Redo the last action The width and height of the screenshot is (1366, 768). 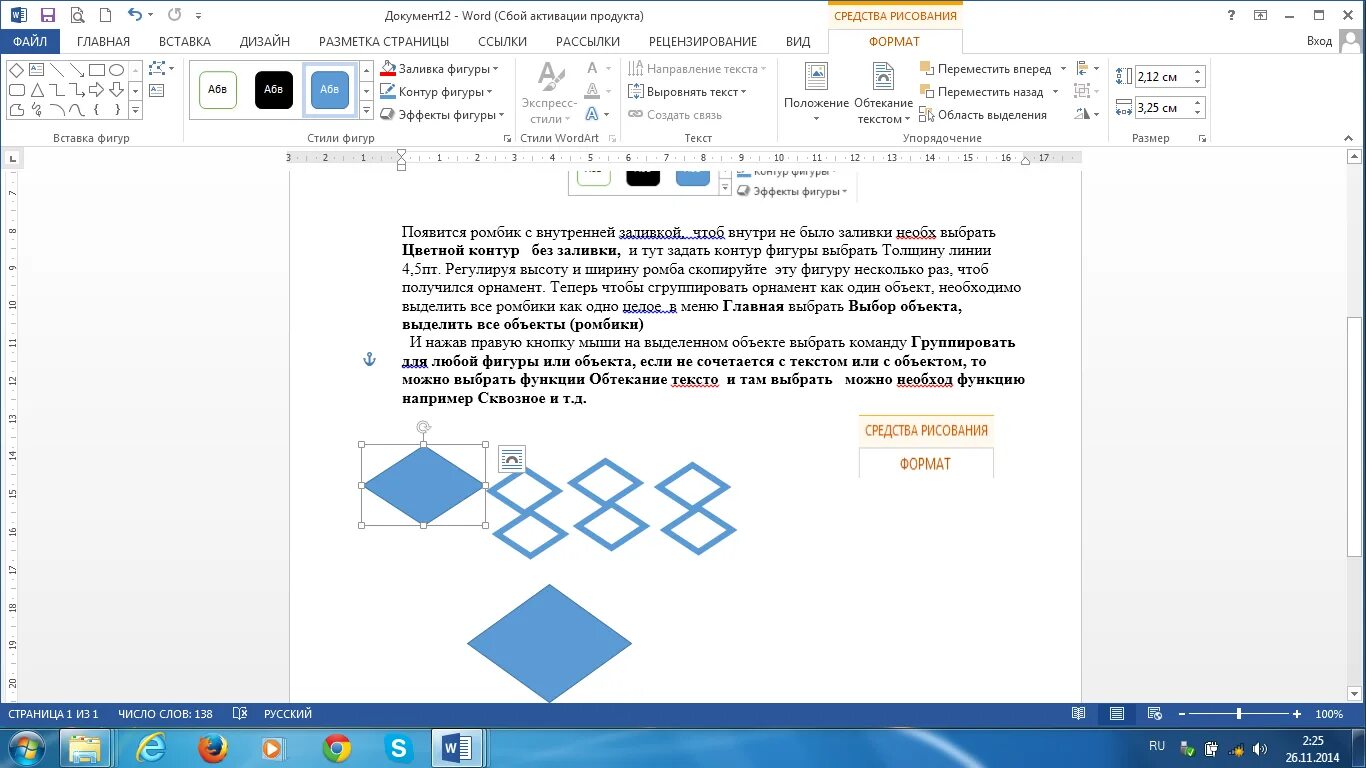[175, 15]
